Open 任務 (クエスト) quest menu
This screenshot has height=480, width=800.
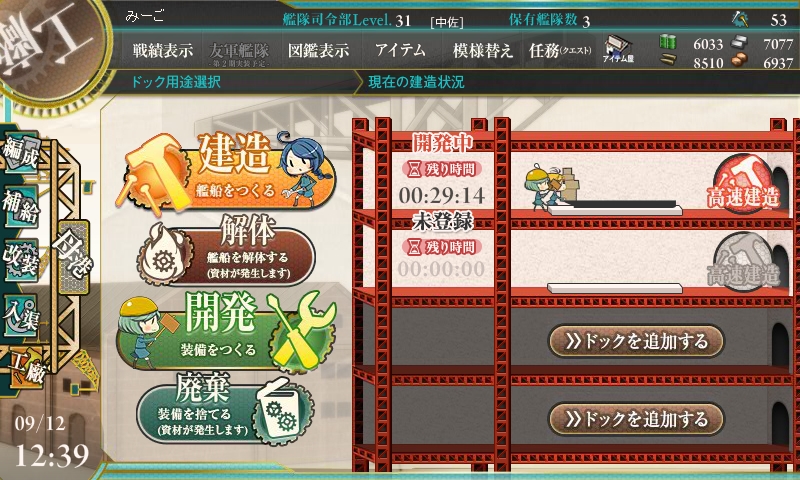point(560,50)
